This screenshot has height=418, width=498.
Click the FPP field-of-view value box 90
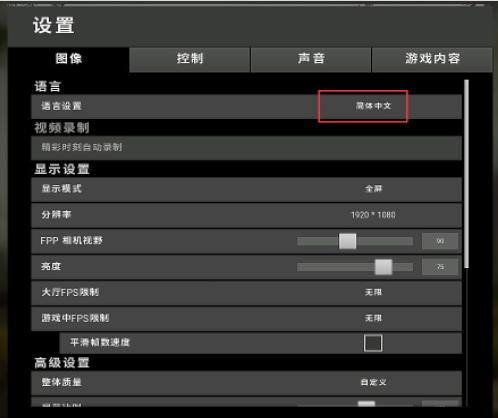click(x=440, y=241)
